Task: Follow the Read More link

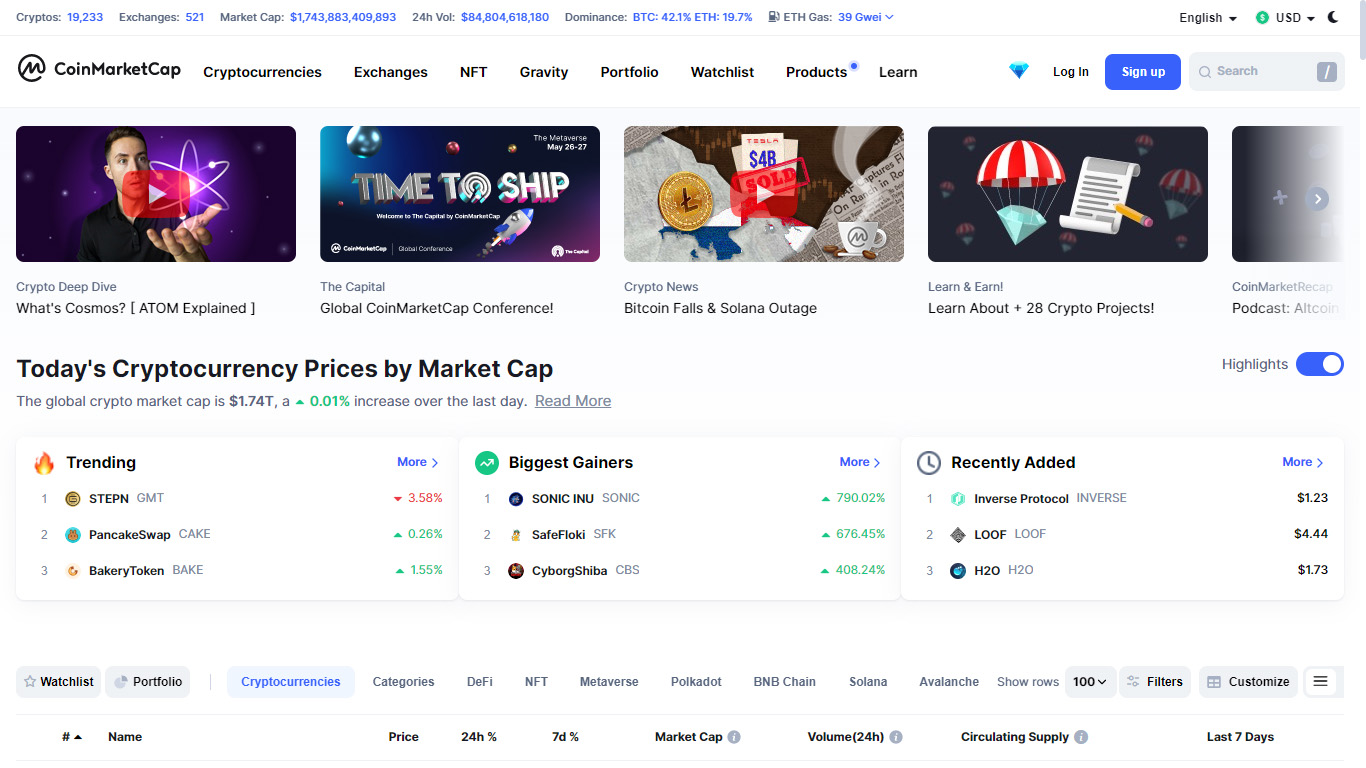Action: coord(573,401)
